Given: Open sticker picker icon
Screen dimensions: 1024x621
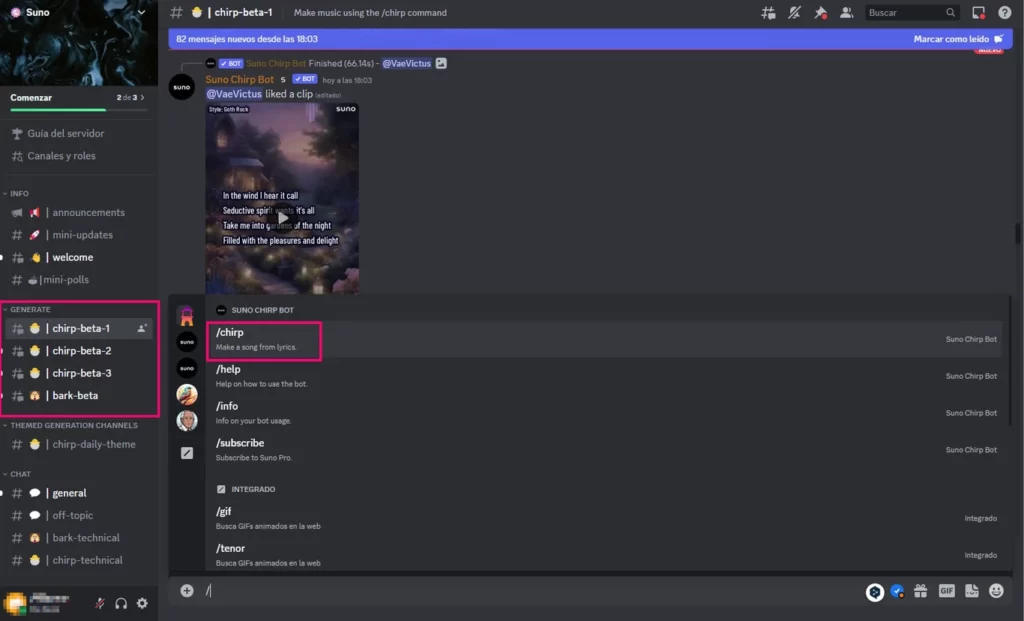Looking at the screenshot, I should click(x=972, y=591).
